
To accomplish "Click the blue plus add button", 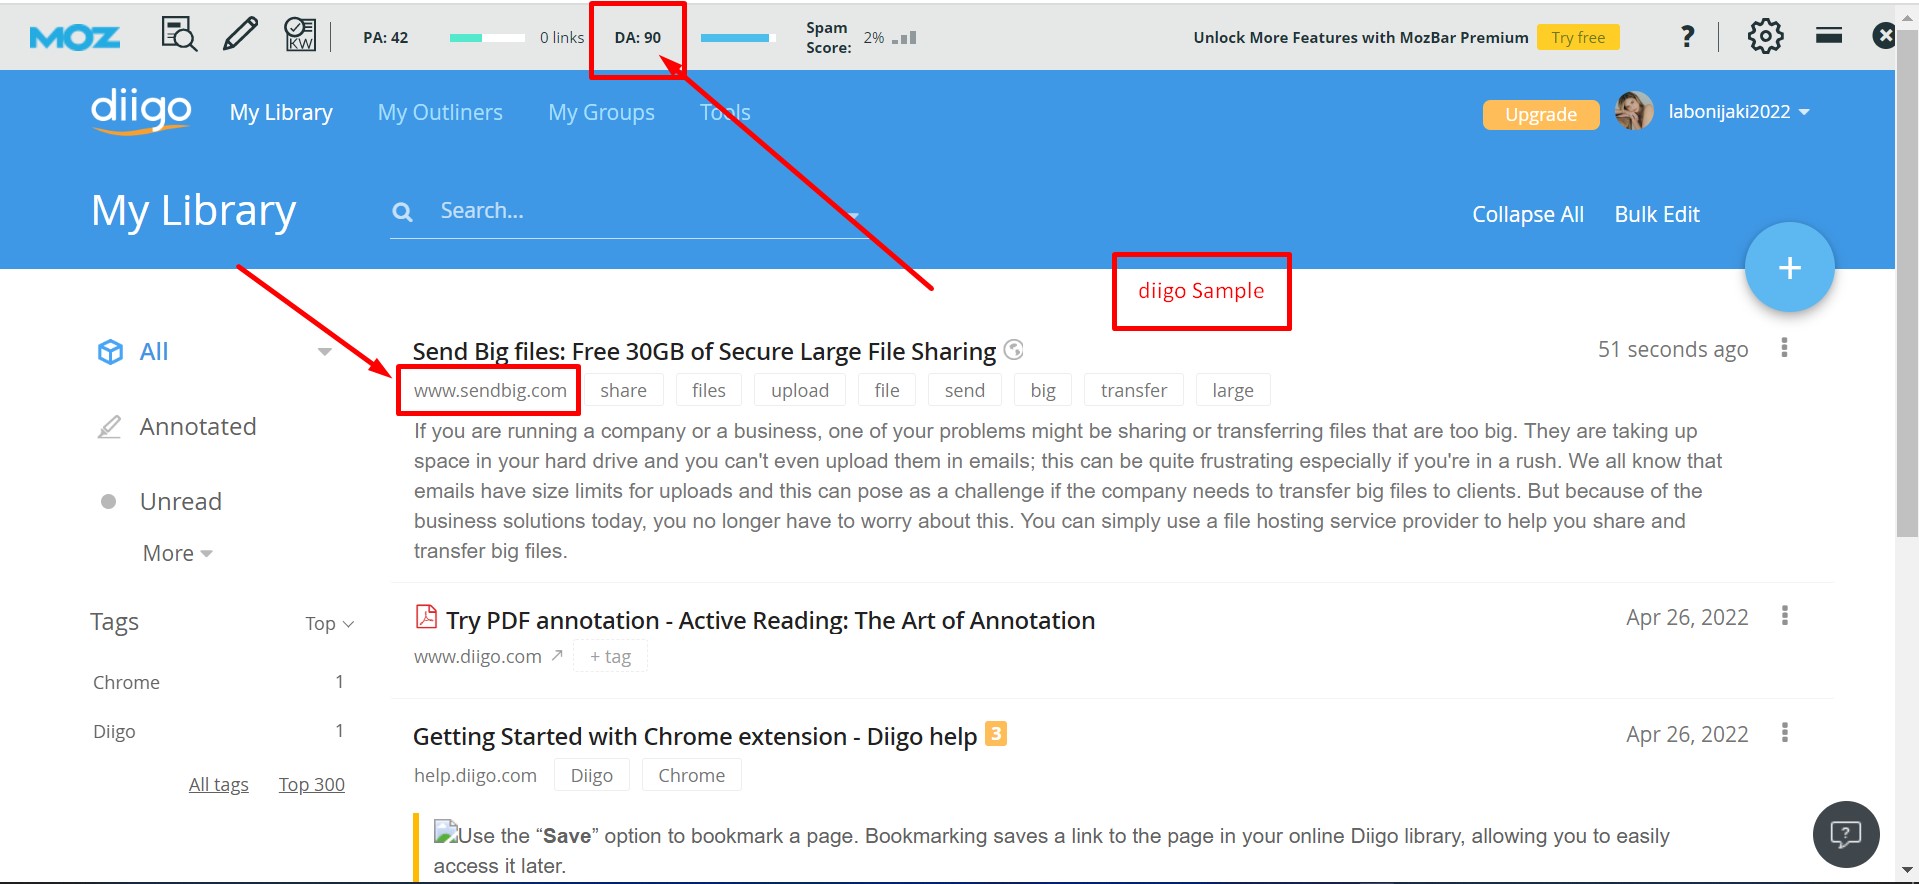I will [x=1789, y=267].
